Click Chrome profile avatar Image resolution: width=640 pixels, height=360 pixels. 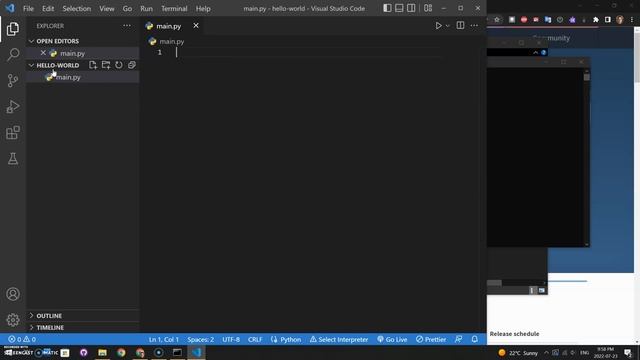point(620,20)
